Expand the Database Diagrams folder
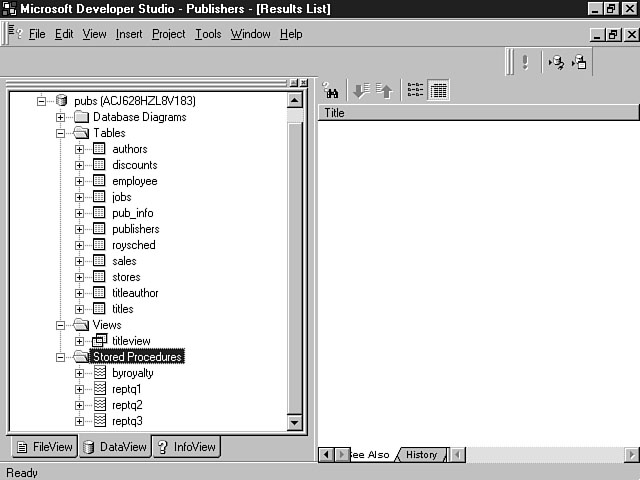 click(x=61, y=117)
